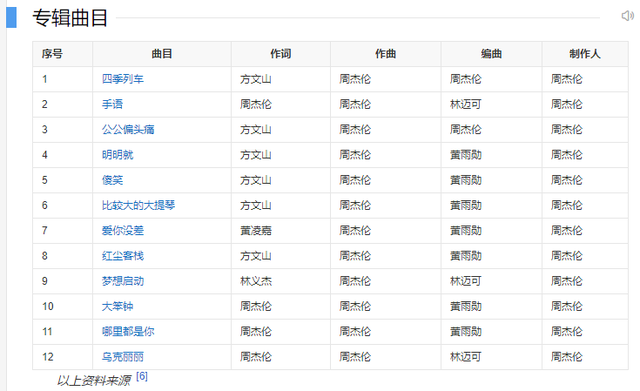
Task: Click the speaker read-aloud icon beside 专辑曲目
Action: (x=627, y=16)
